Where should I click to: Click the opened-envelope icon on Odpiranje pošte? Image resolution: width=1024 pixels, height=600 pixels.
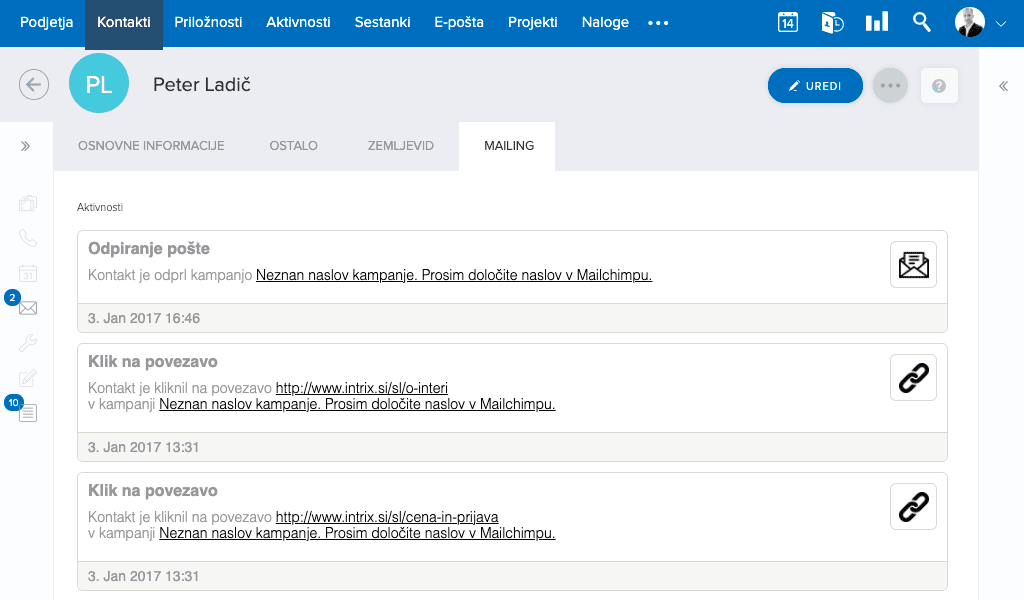tap(913, 264)
